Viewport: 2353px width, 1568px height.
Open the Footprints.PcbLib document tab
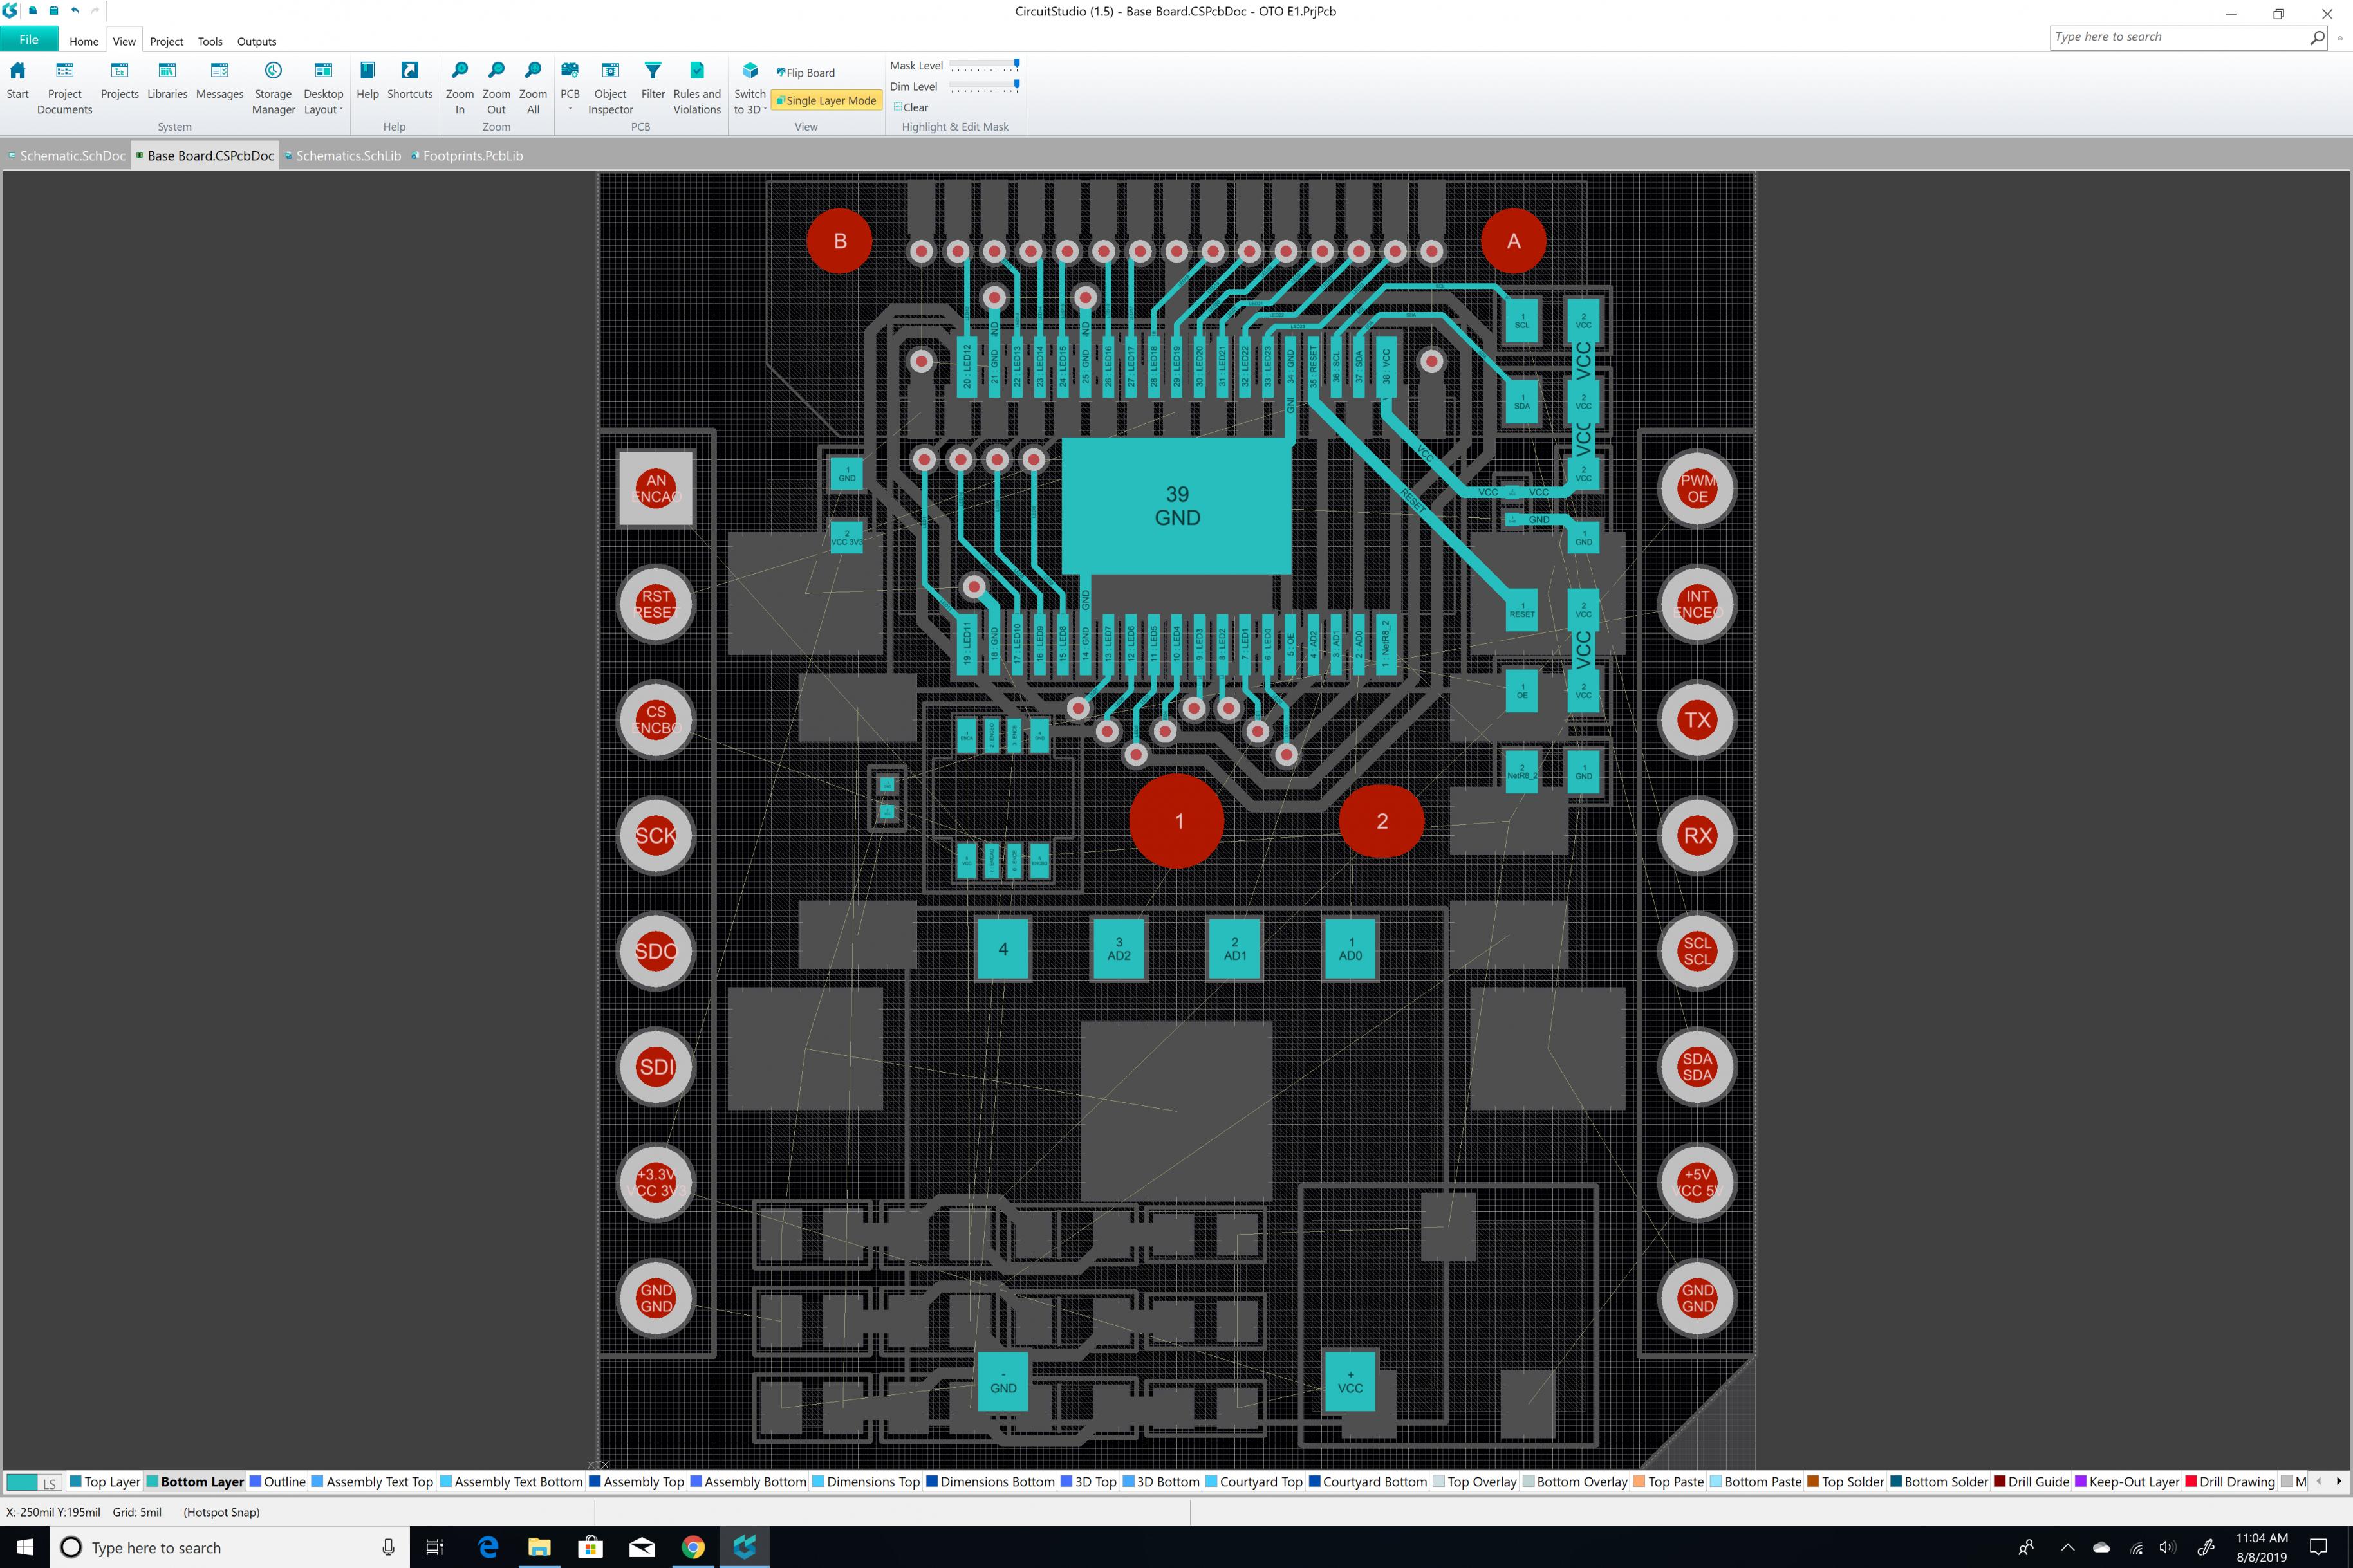coord(467,155)
